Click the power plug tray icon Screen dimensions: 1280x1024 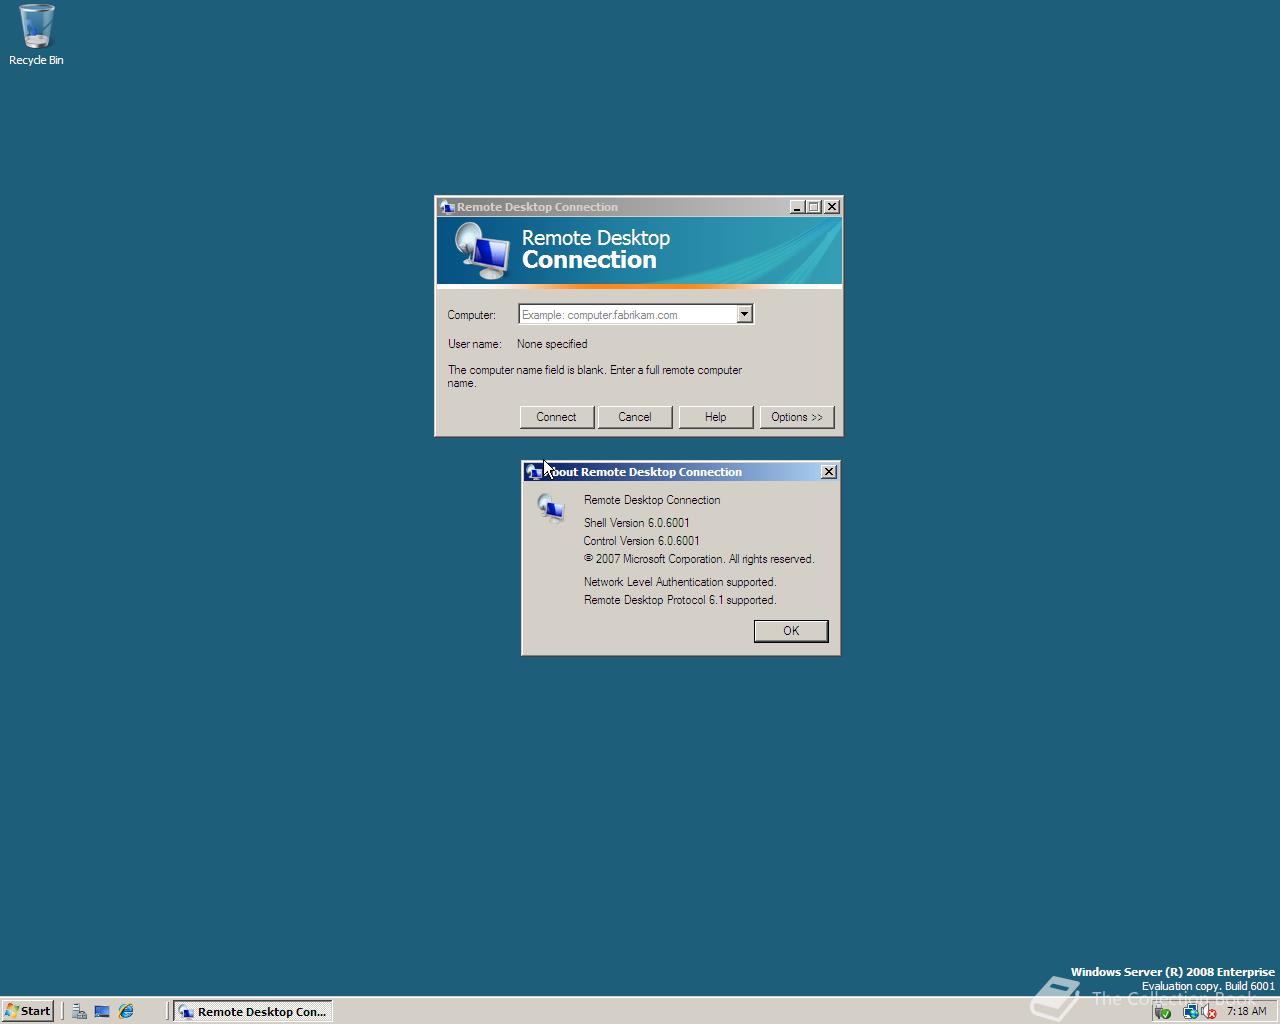tap(1162, 1012)
